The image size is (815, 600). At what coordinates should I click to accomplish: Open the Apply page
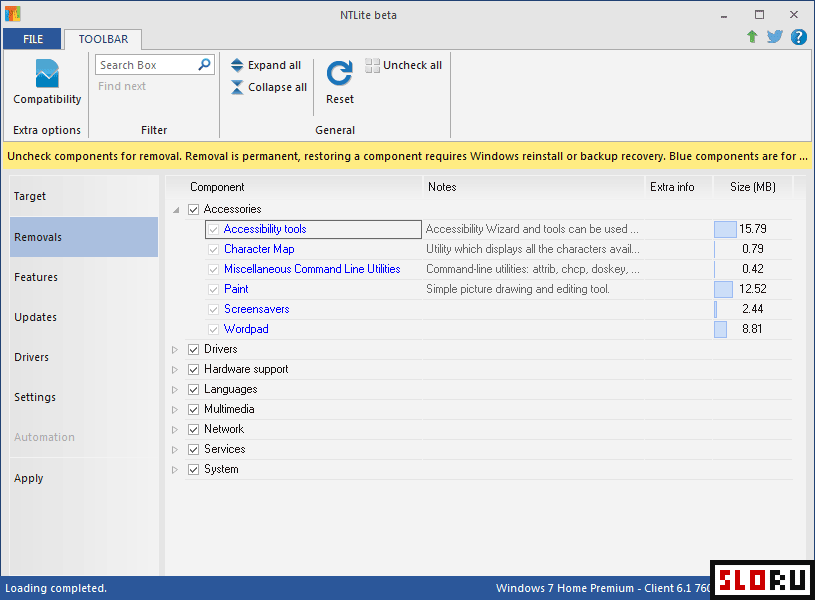[x=84, y=478]
